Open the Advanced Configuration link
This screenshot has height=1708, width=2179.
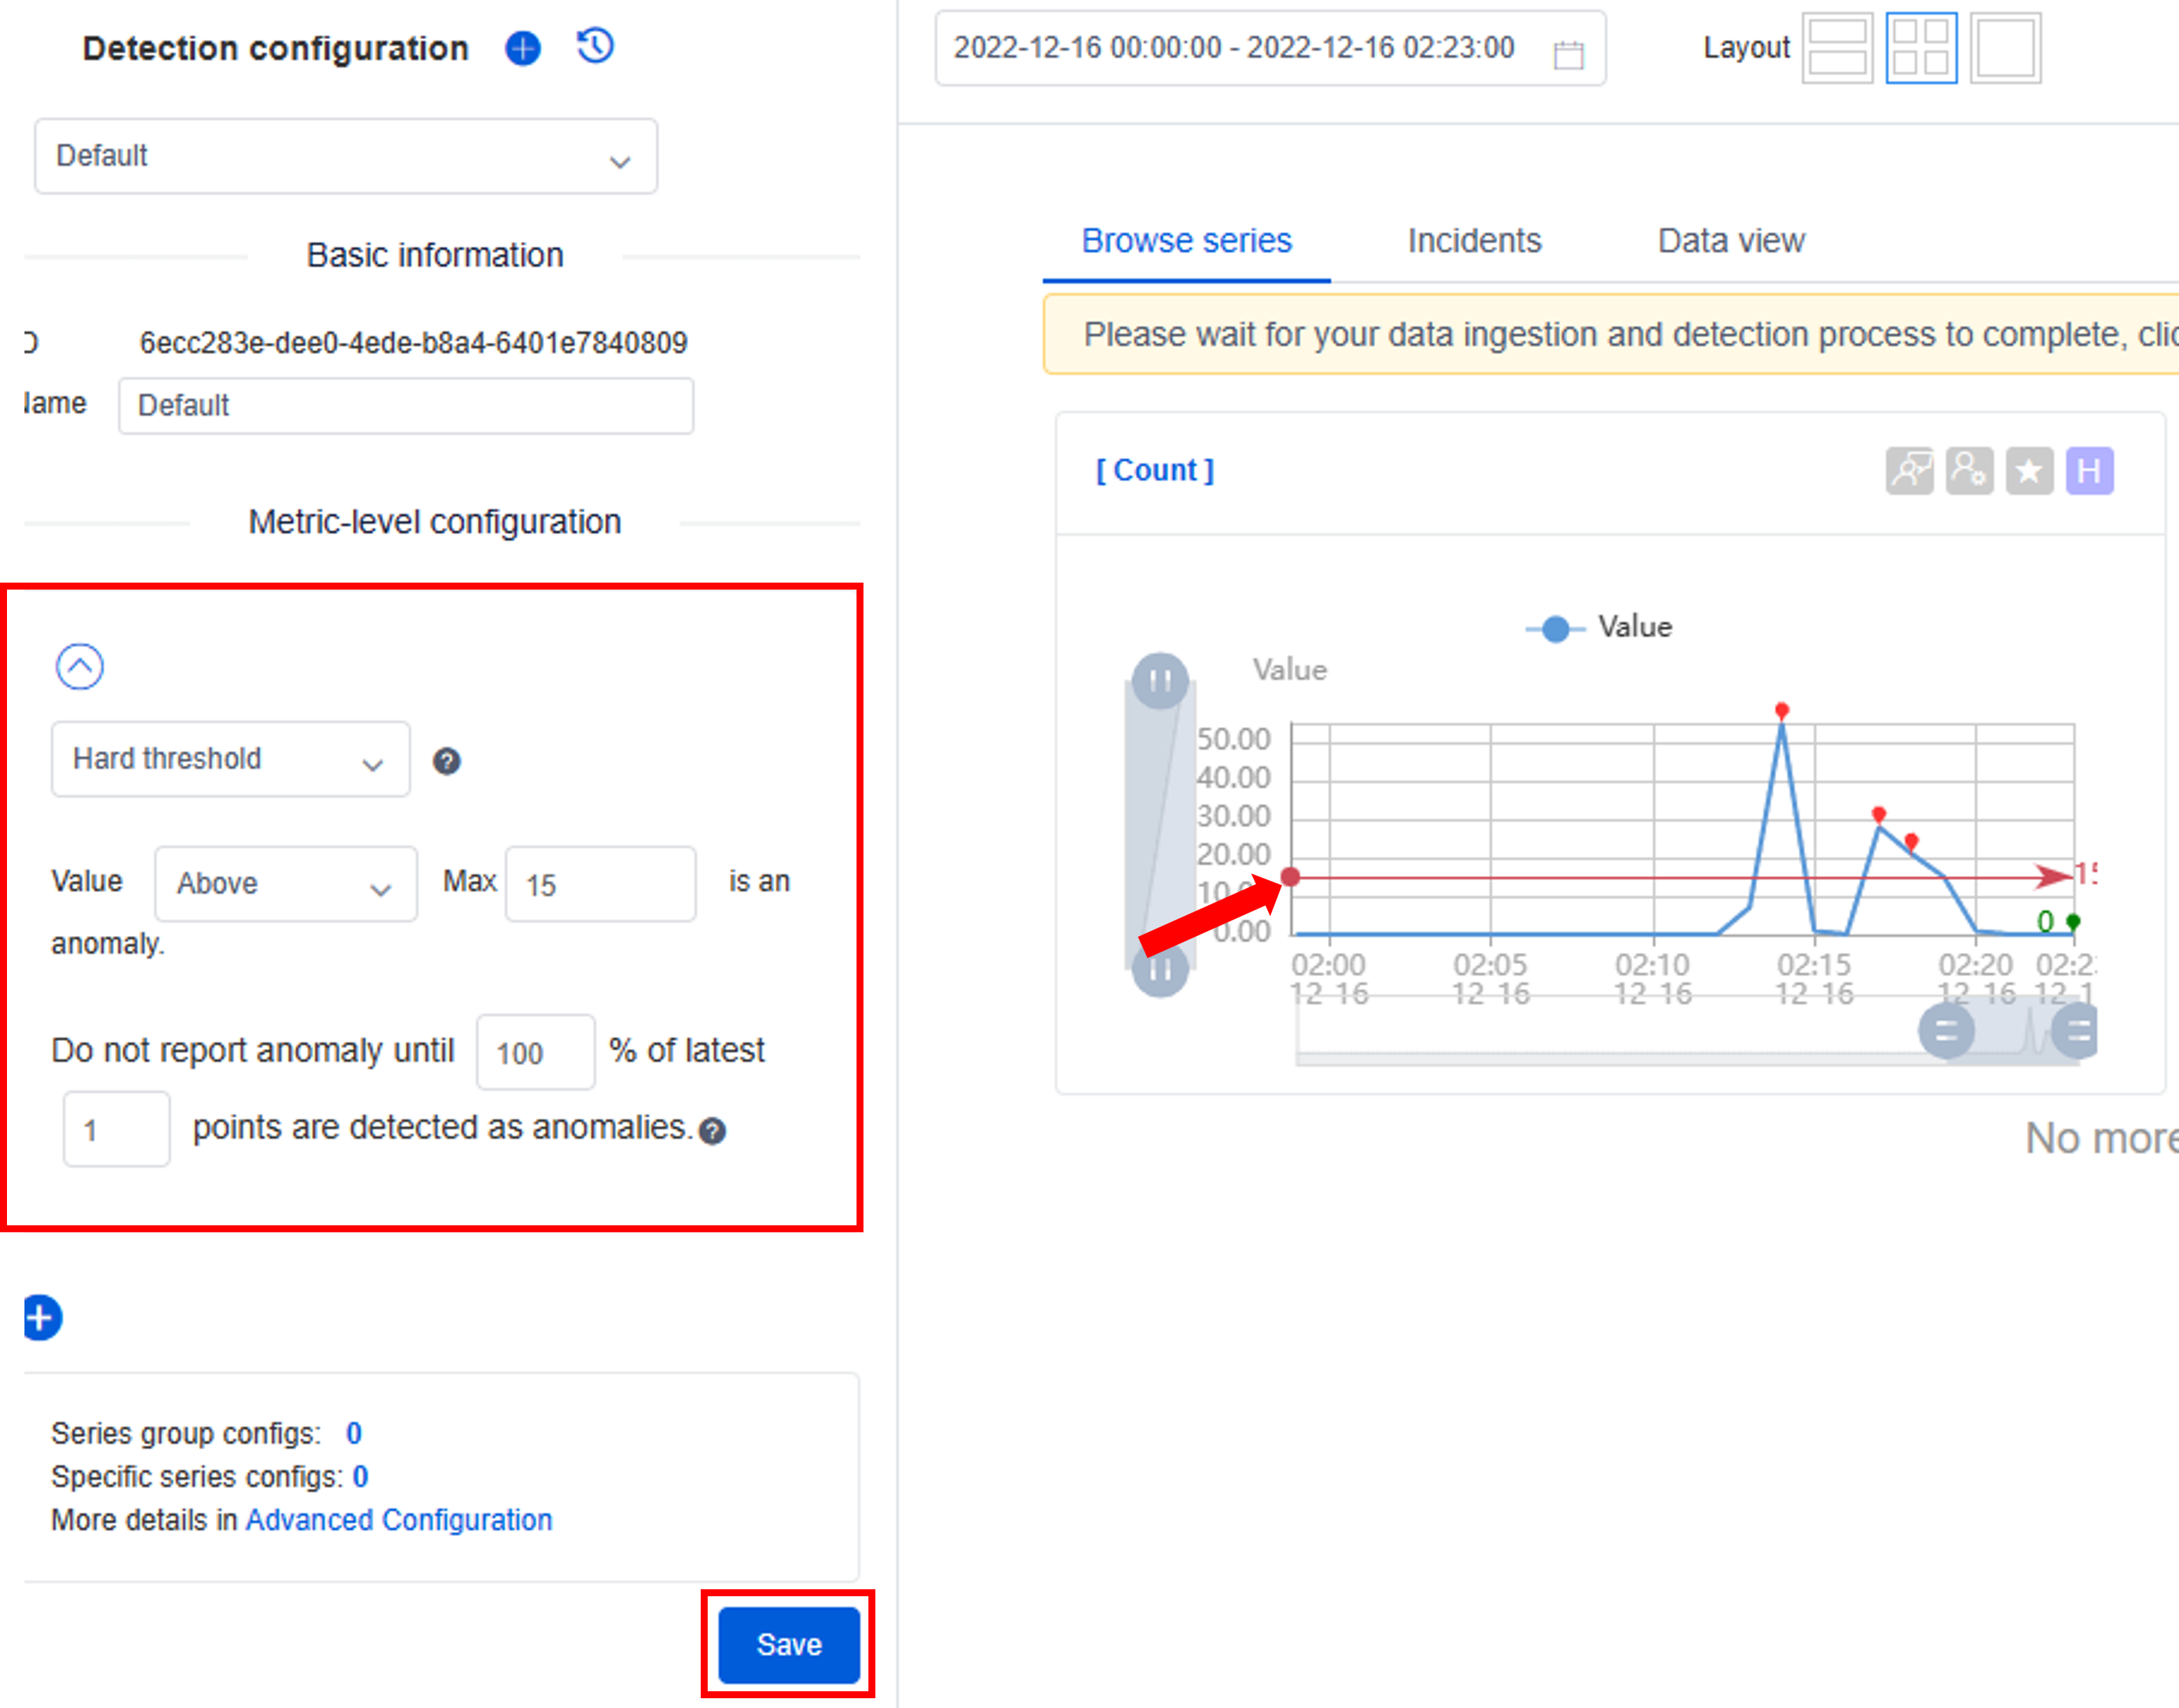point(399,1520)
